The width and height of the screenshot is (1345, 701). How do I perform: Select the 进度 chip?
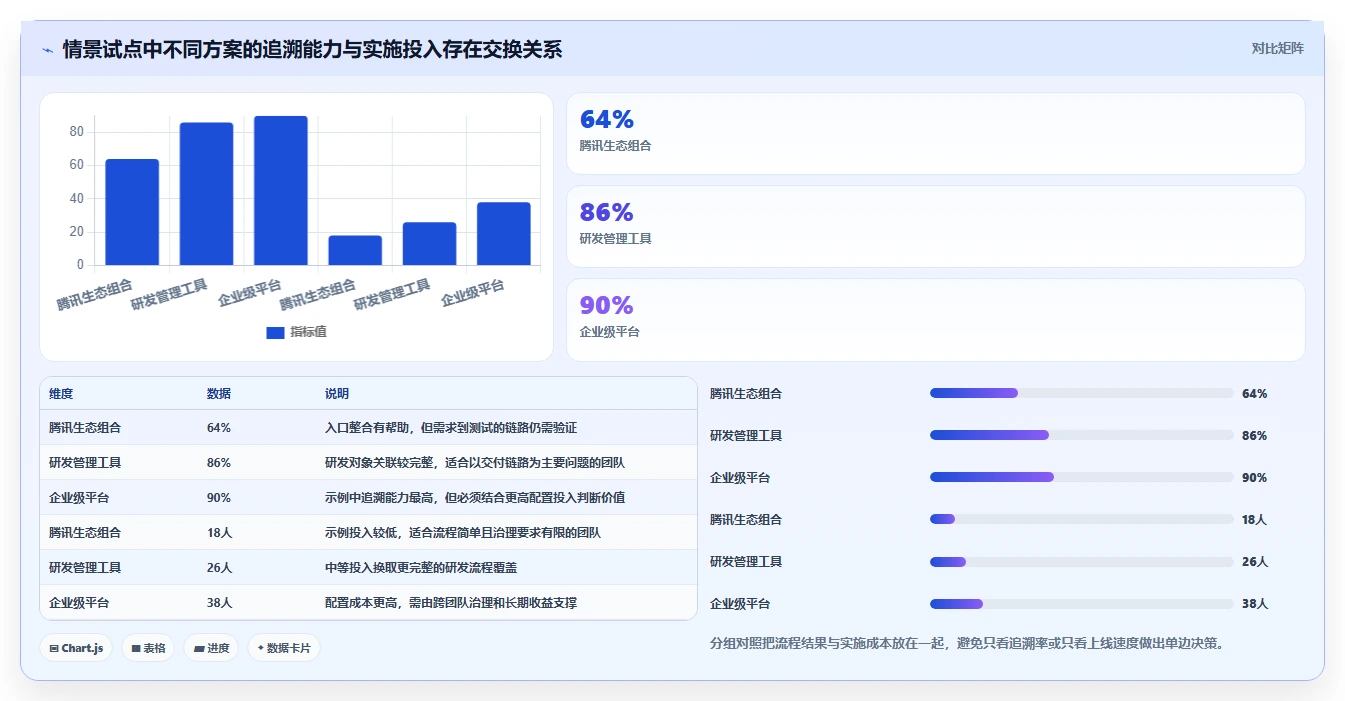(x=212, y=648)
